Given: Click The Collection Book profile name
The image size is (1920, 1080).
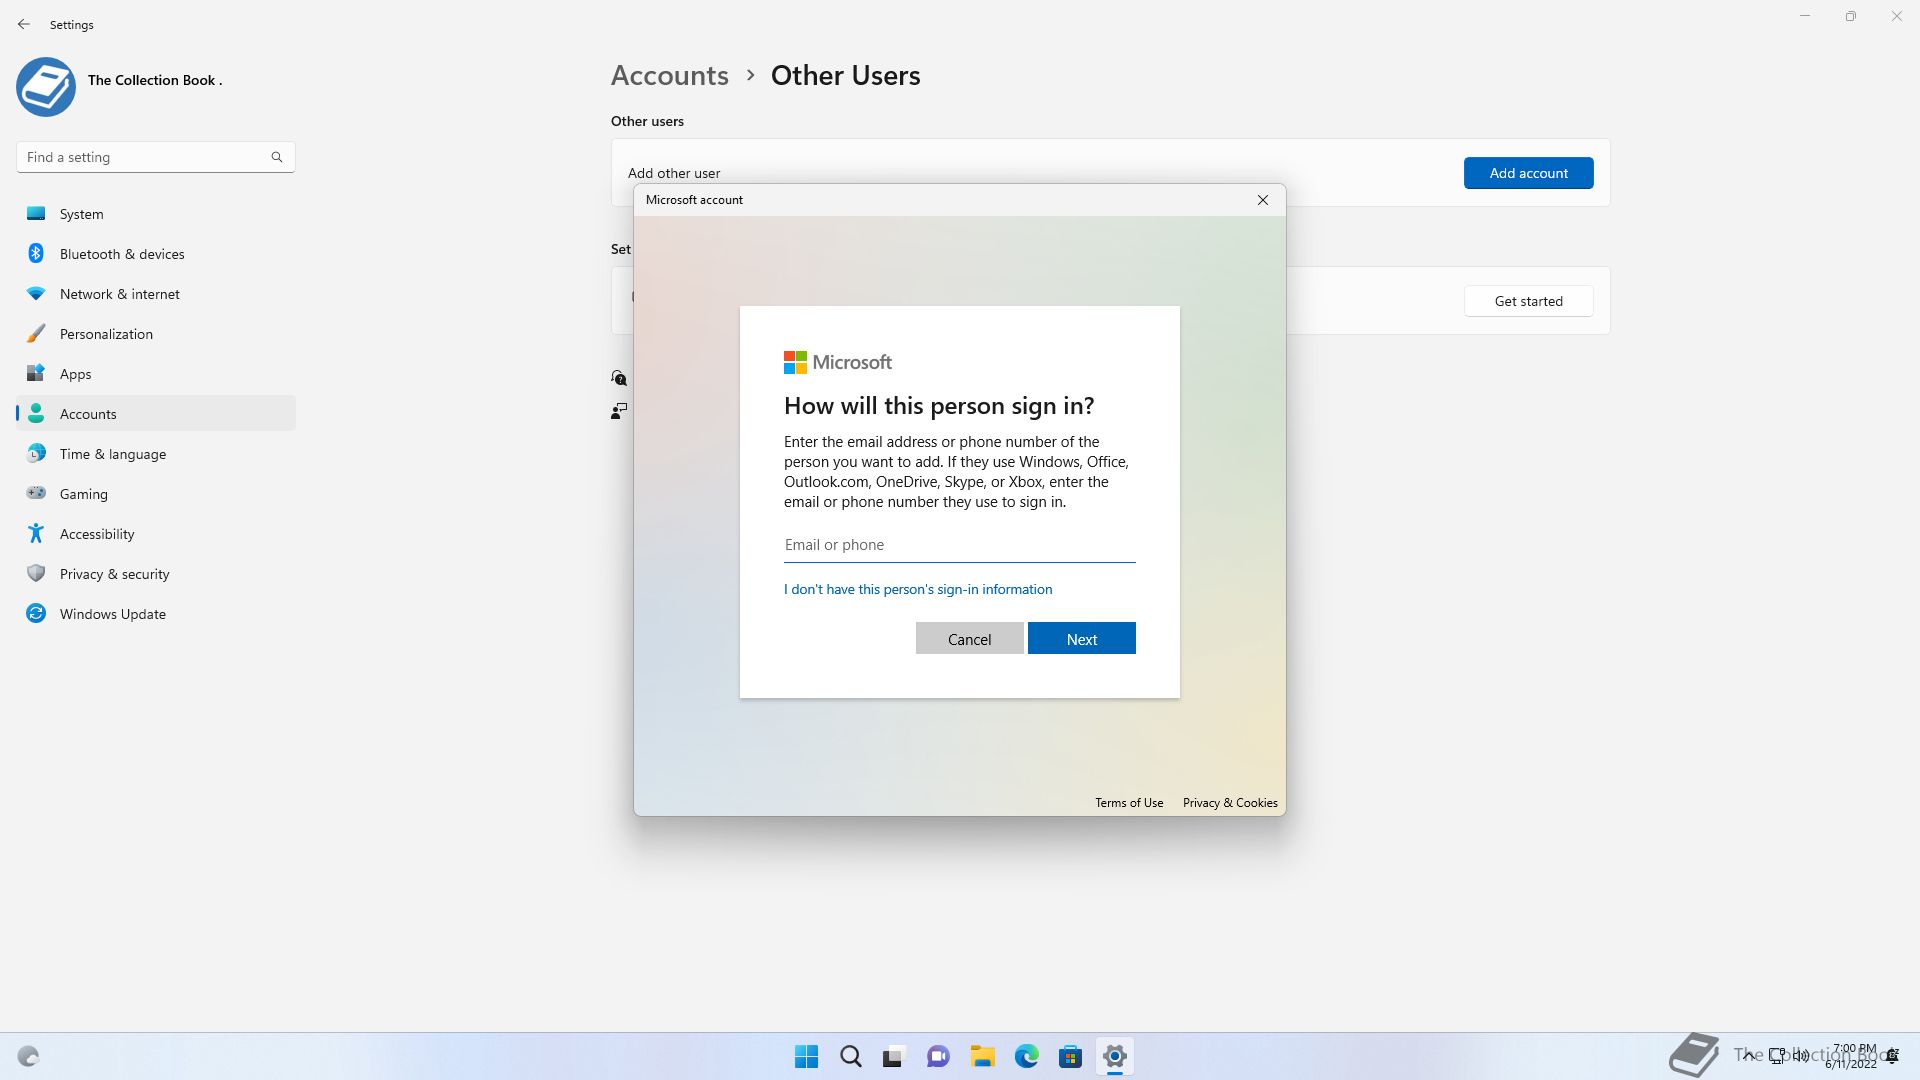Looking at the screenshot, I should point(155,80).
